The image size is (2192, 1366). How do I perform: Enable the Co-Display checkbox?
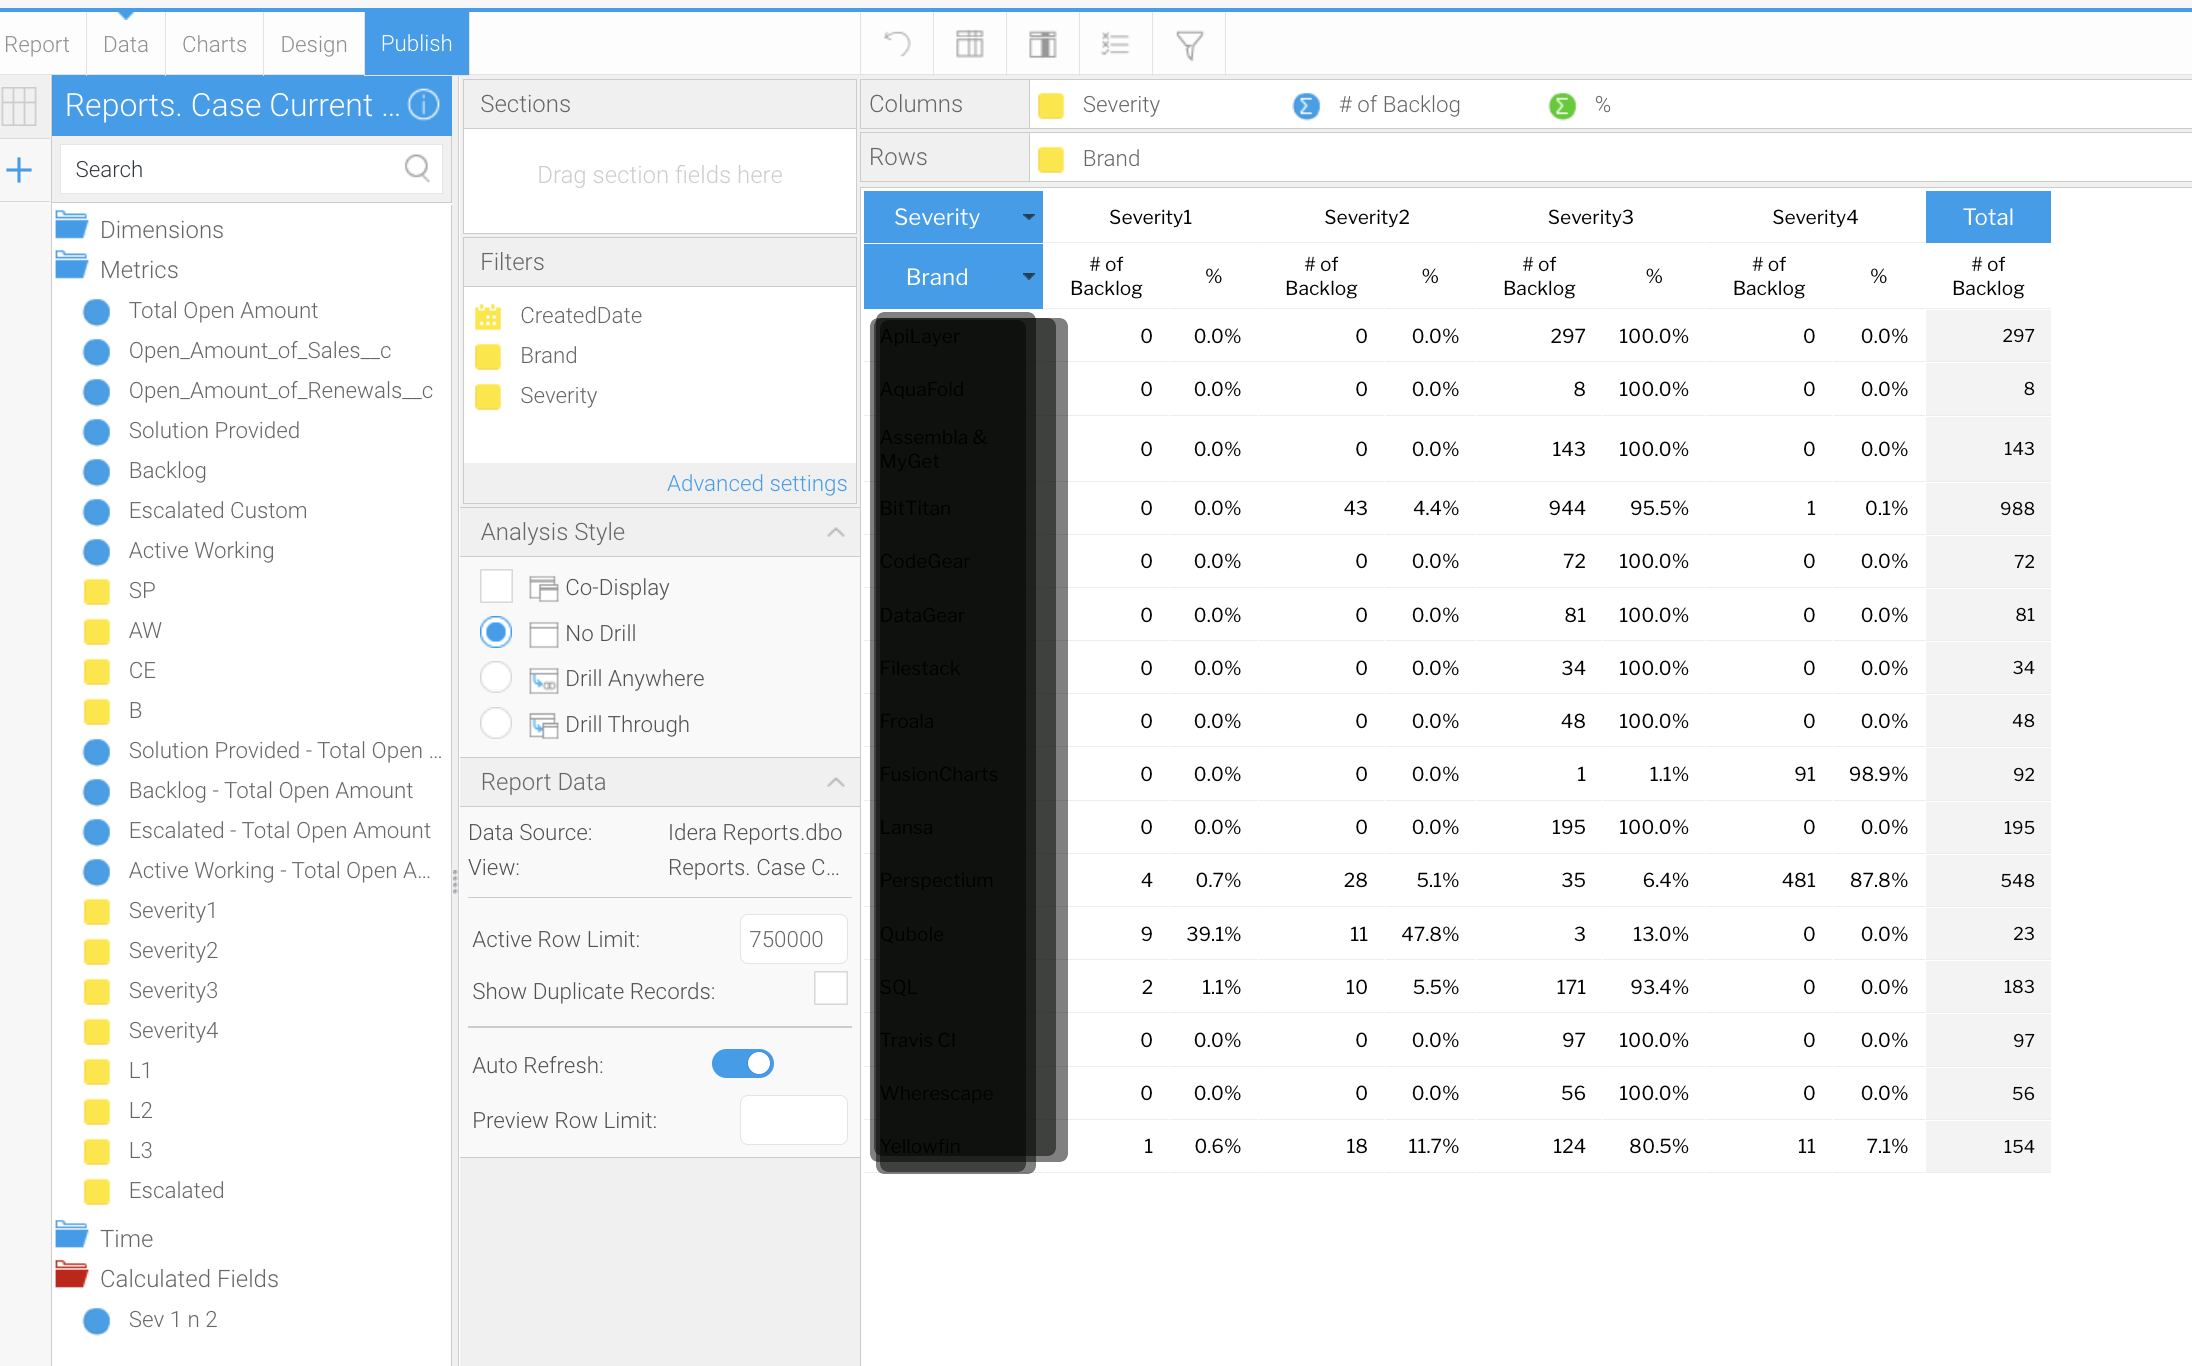click(x=497, y=586)
